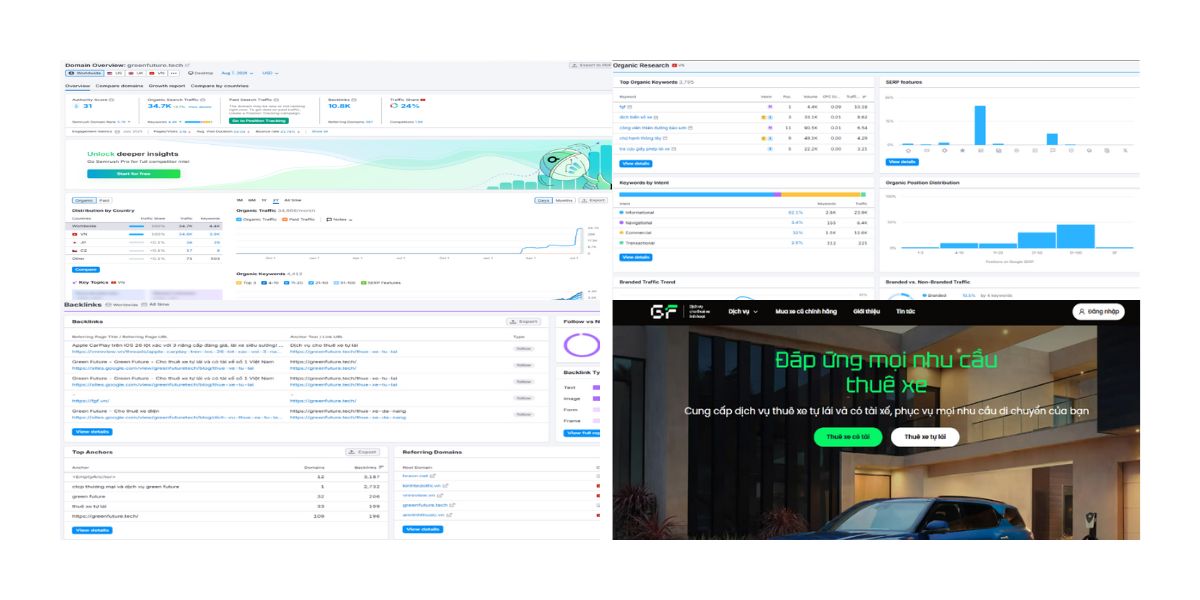Click Export button in Backlinks table
1200x600 pixels.
pos(524,321)
